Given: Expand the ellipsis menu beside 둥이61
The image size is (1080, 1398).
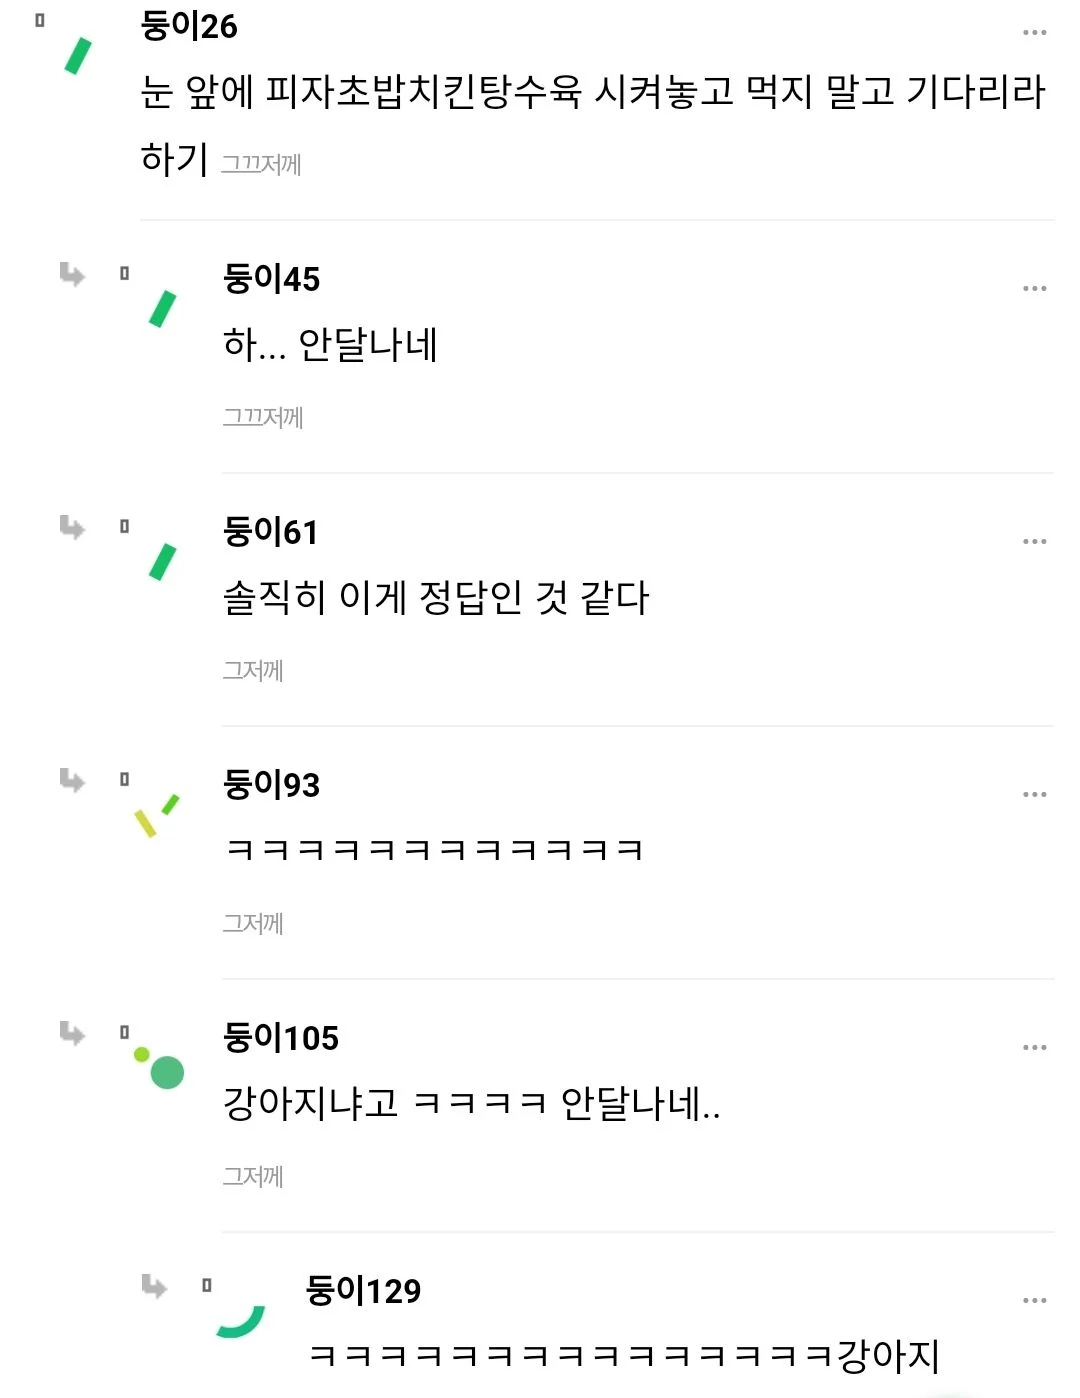Looking at the screenshot, I should point(1034,541).
